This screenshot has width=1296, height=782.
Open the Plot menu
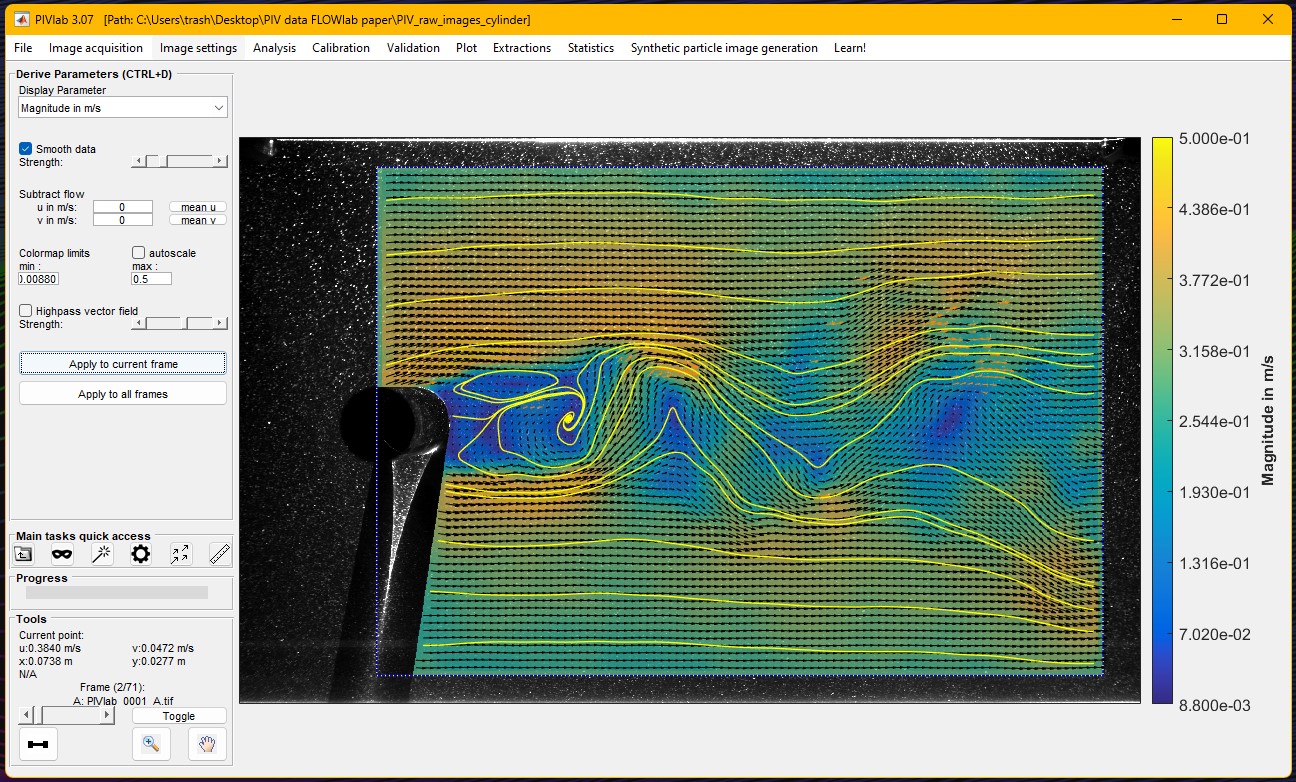click(x=466, y=48)
